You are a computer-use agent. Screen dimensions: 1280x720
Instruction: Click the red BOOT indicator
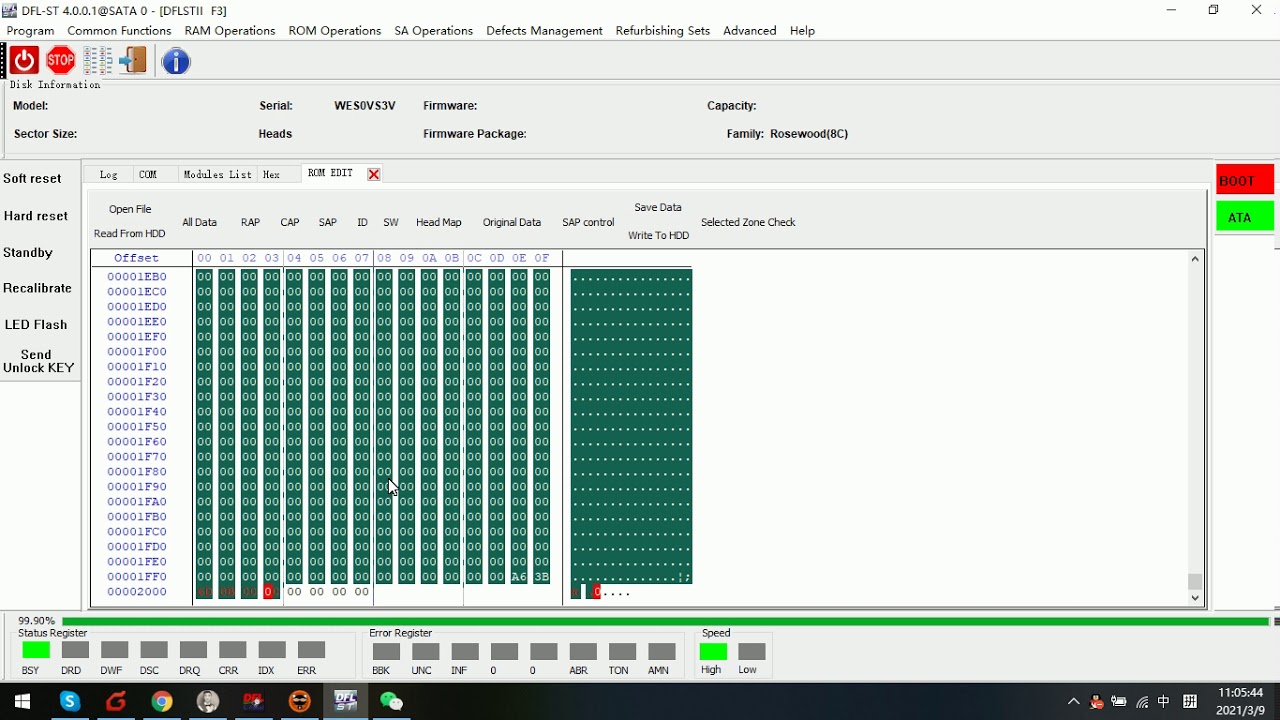coord(1245,181)
